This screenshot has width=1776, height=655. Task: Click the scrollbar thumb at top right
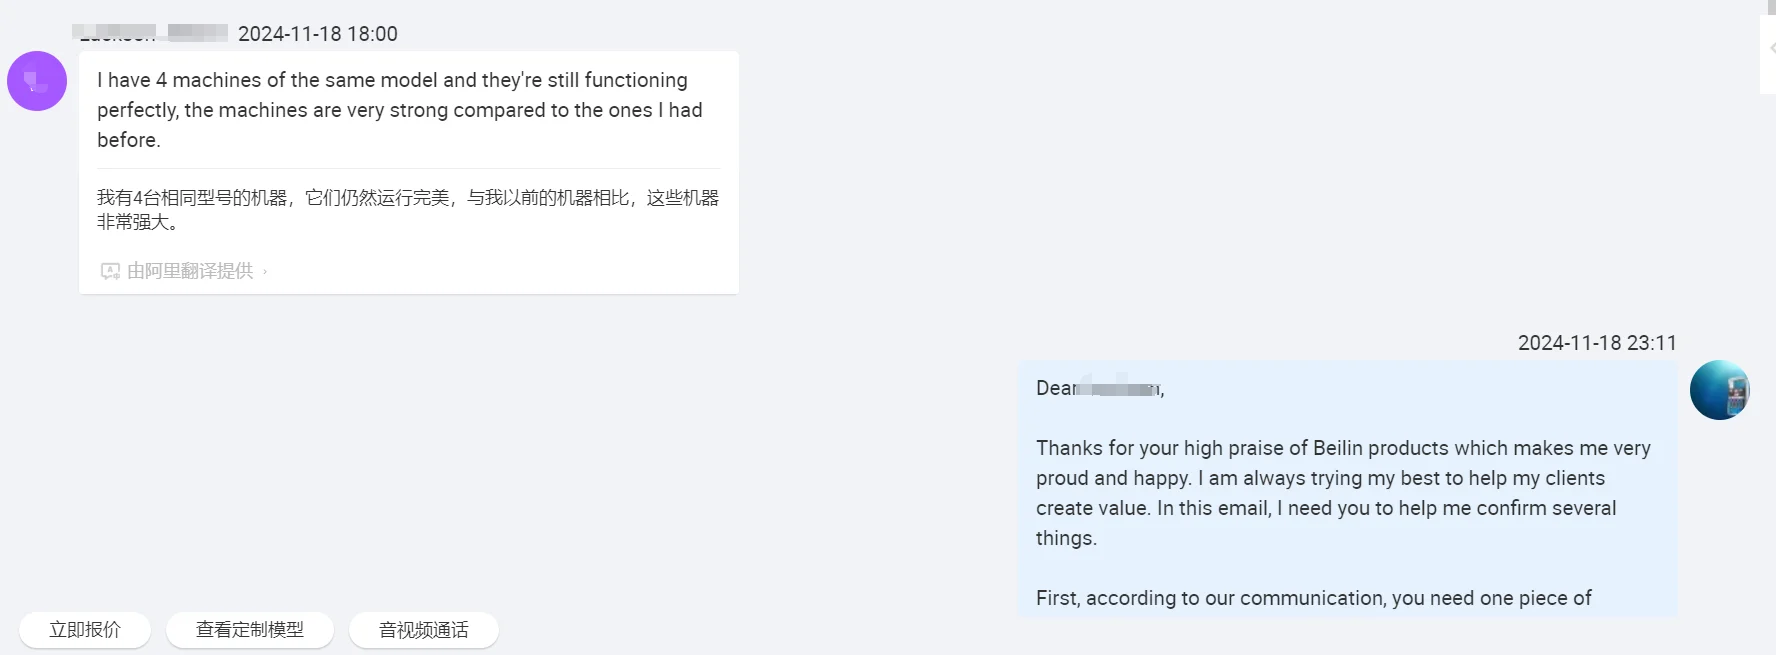(x=1771, y=7)
